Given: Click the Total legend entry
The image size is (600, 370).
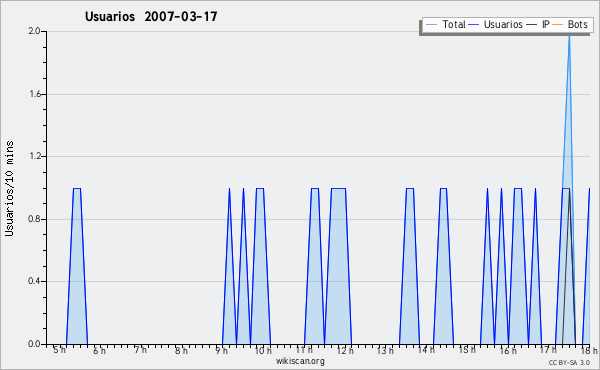Looking at the screenshot, I should pos(446,24).
